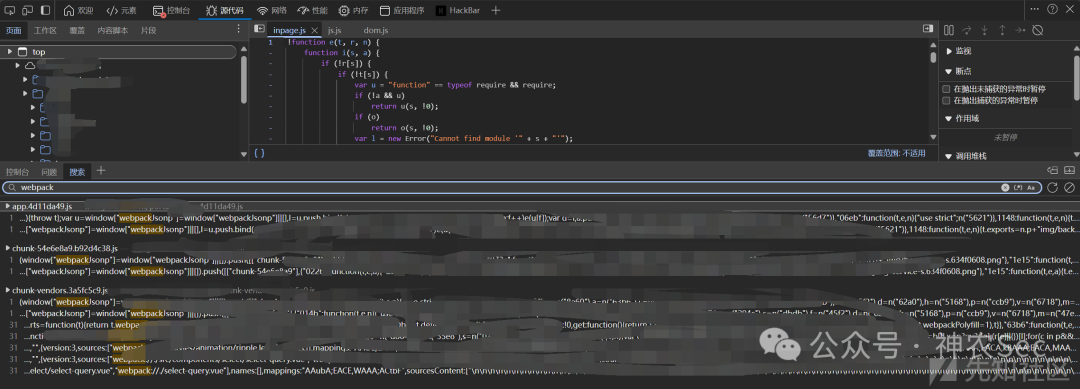Collapse app.4d11da49.js search results
This screenshot has height=389, width=1080.
(x=8, y=206)
